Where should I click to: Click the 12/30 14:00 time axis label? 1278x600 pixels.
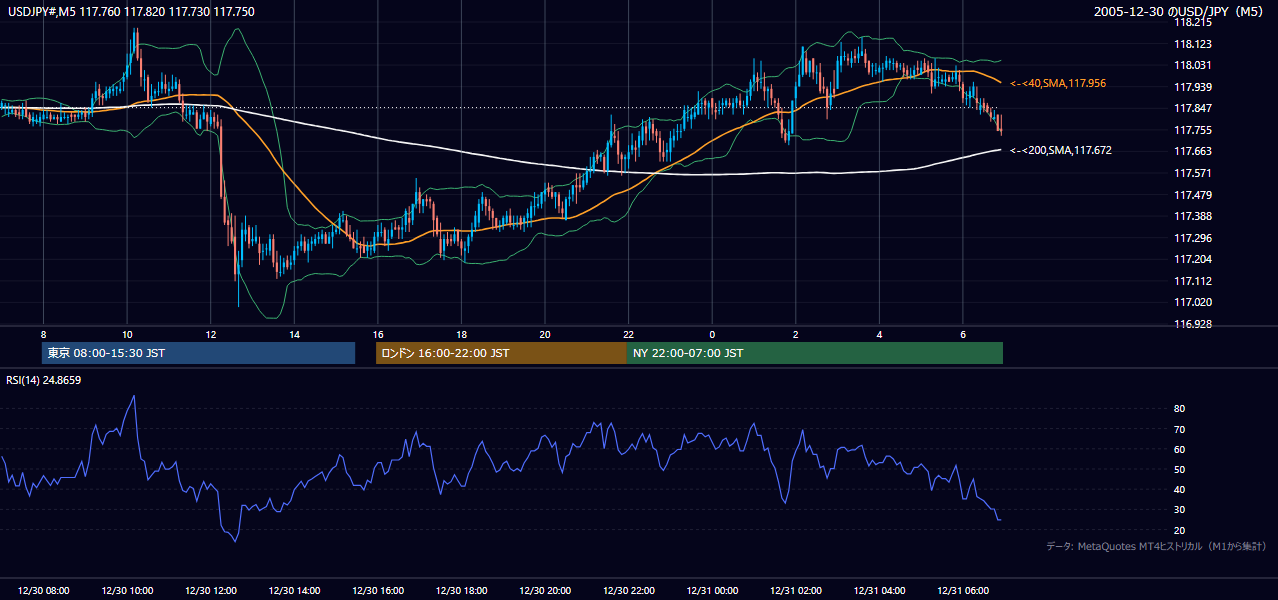pos(294,591)
